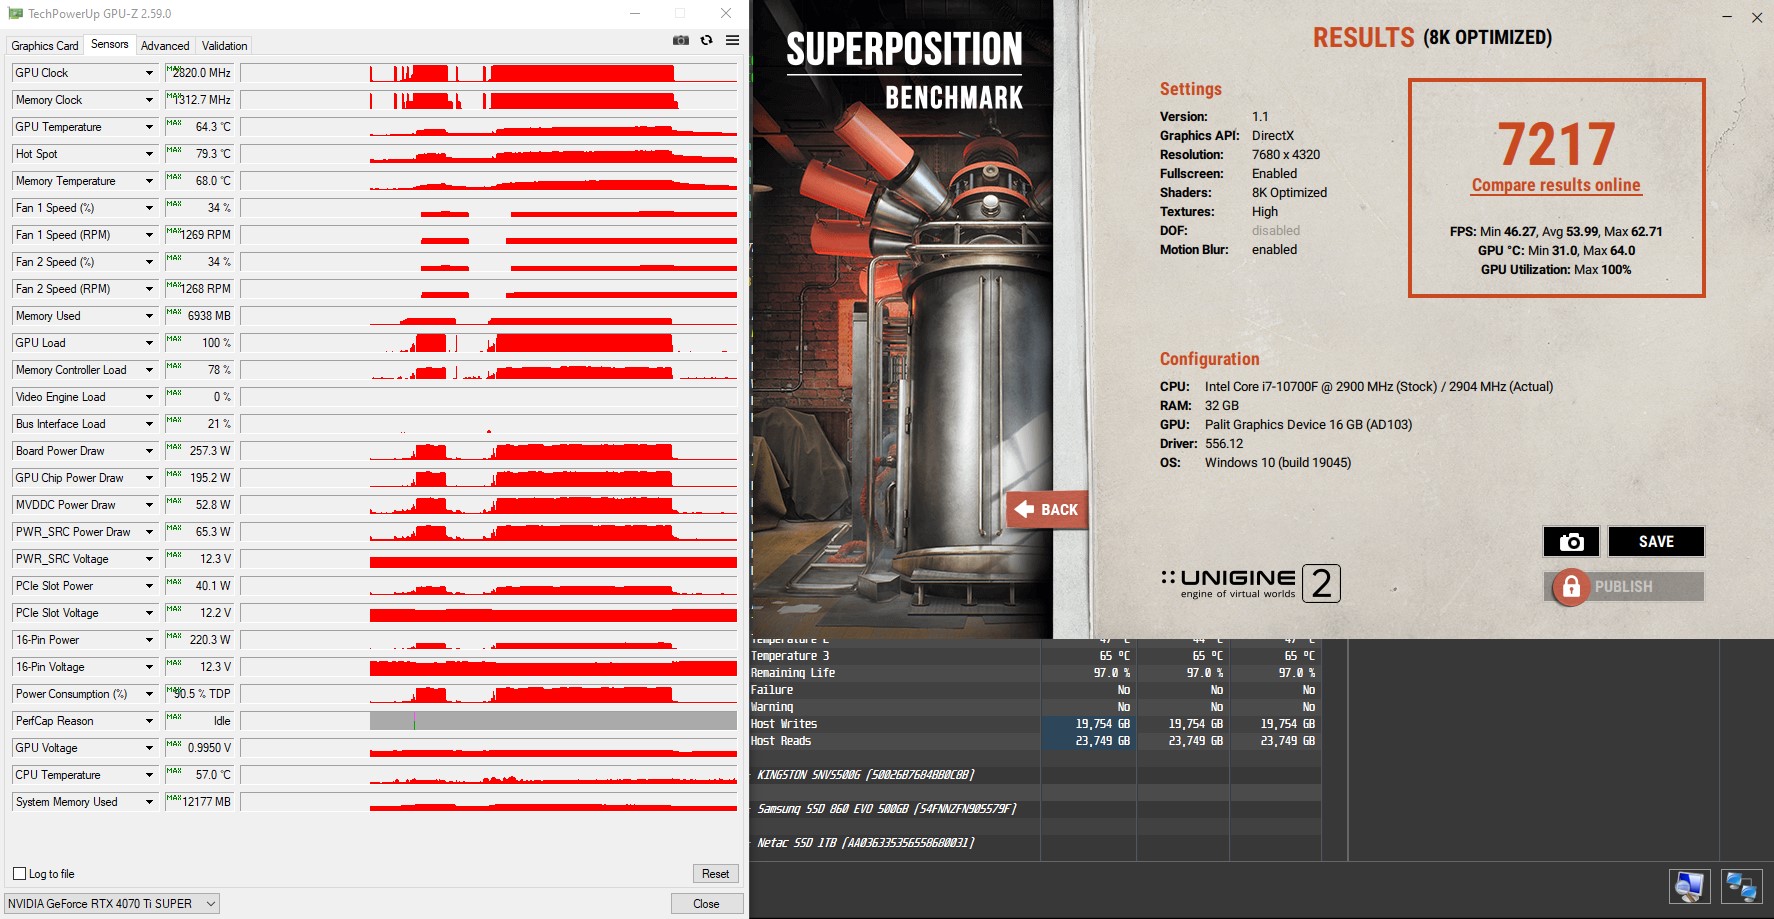Click the PerfCap Reason graph bar
The image size is (1774, 919).
click(x=489, y=721)
